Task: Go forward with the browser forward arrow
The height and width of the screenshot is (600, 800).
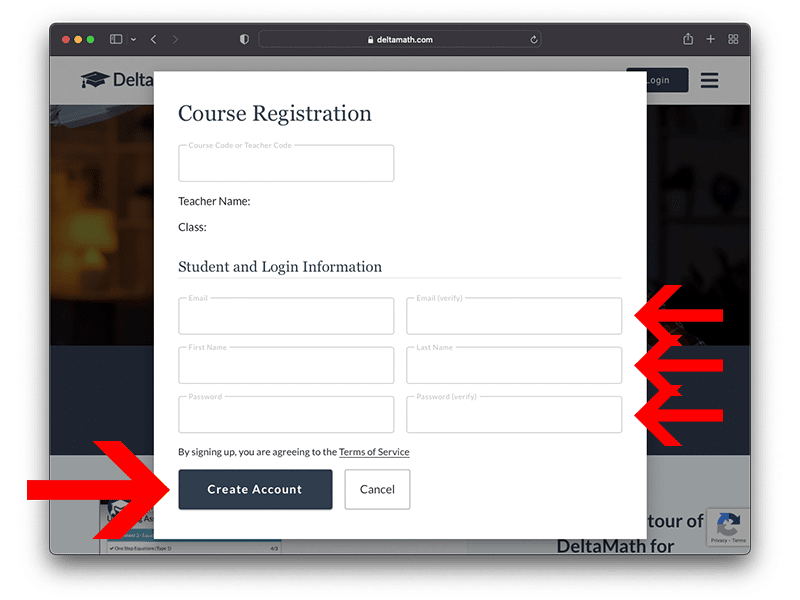Action: 175,39
